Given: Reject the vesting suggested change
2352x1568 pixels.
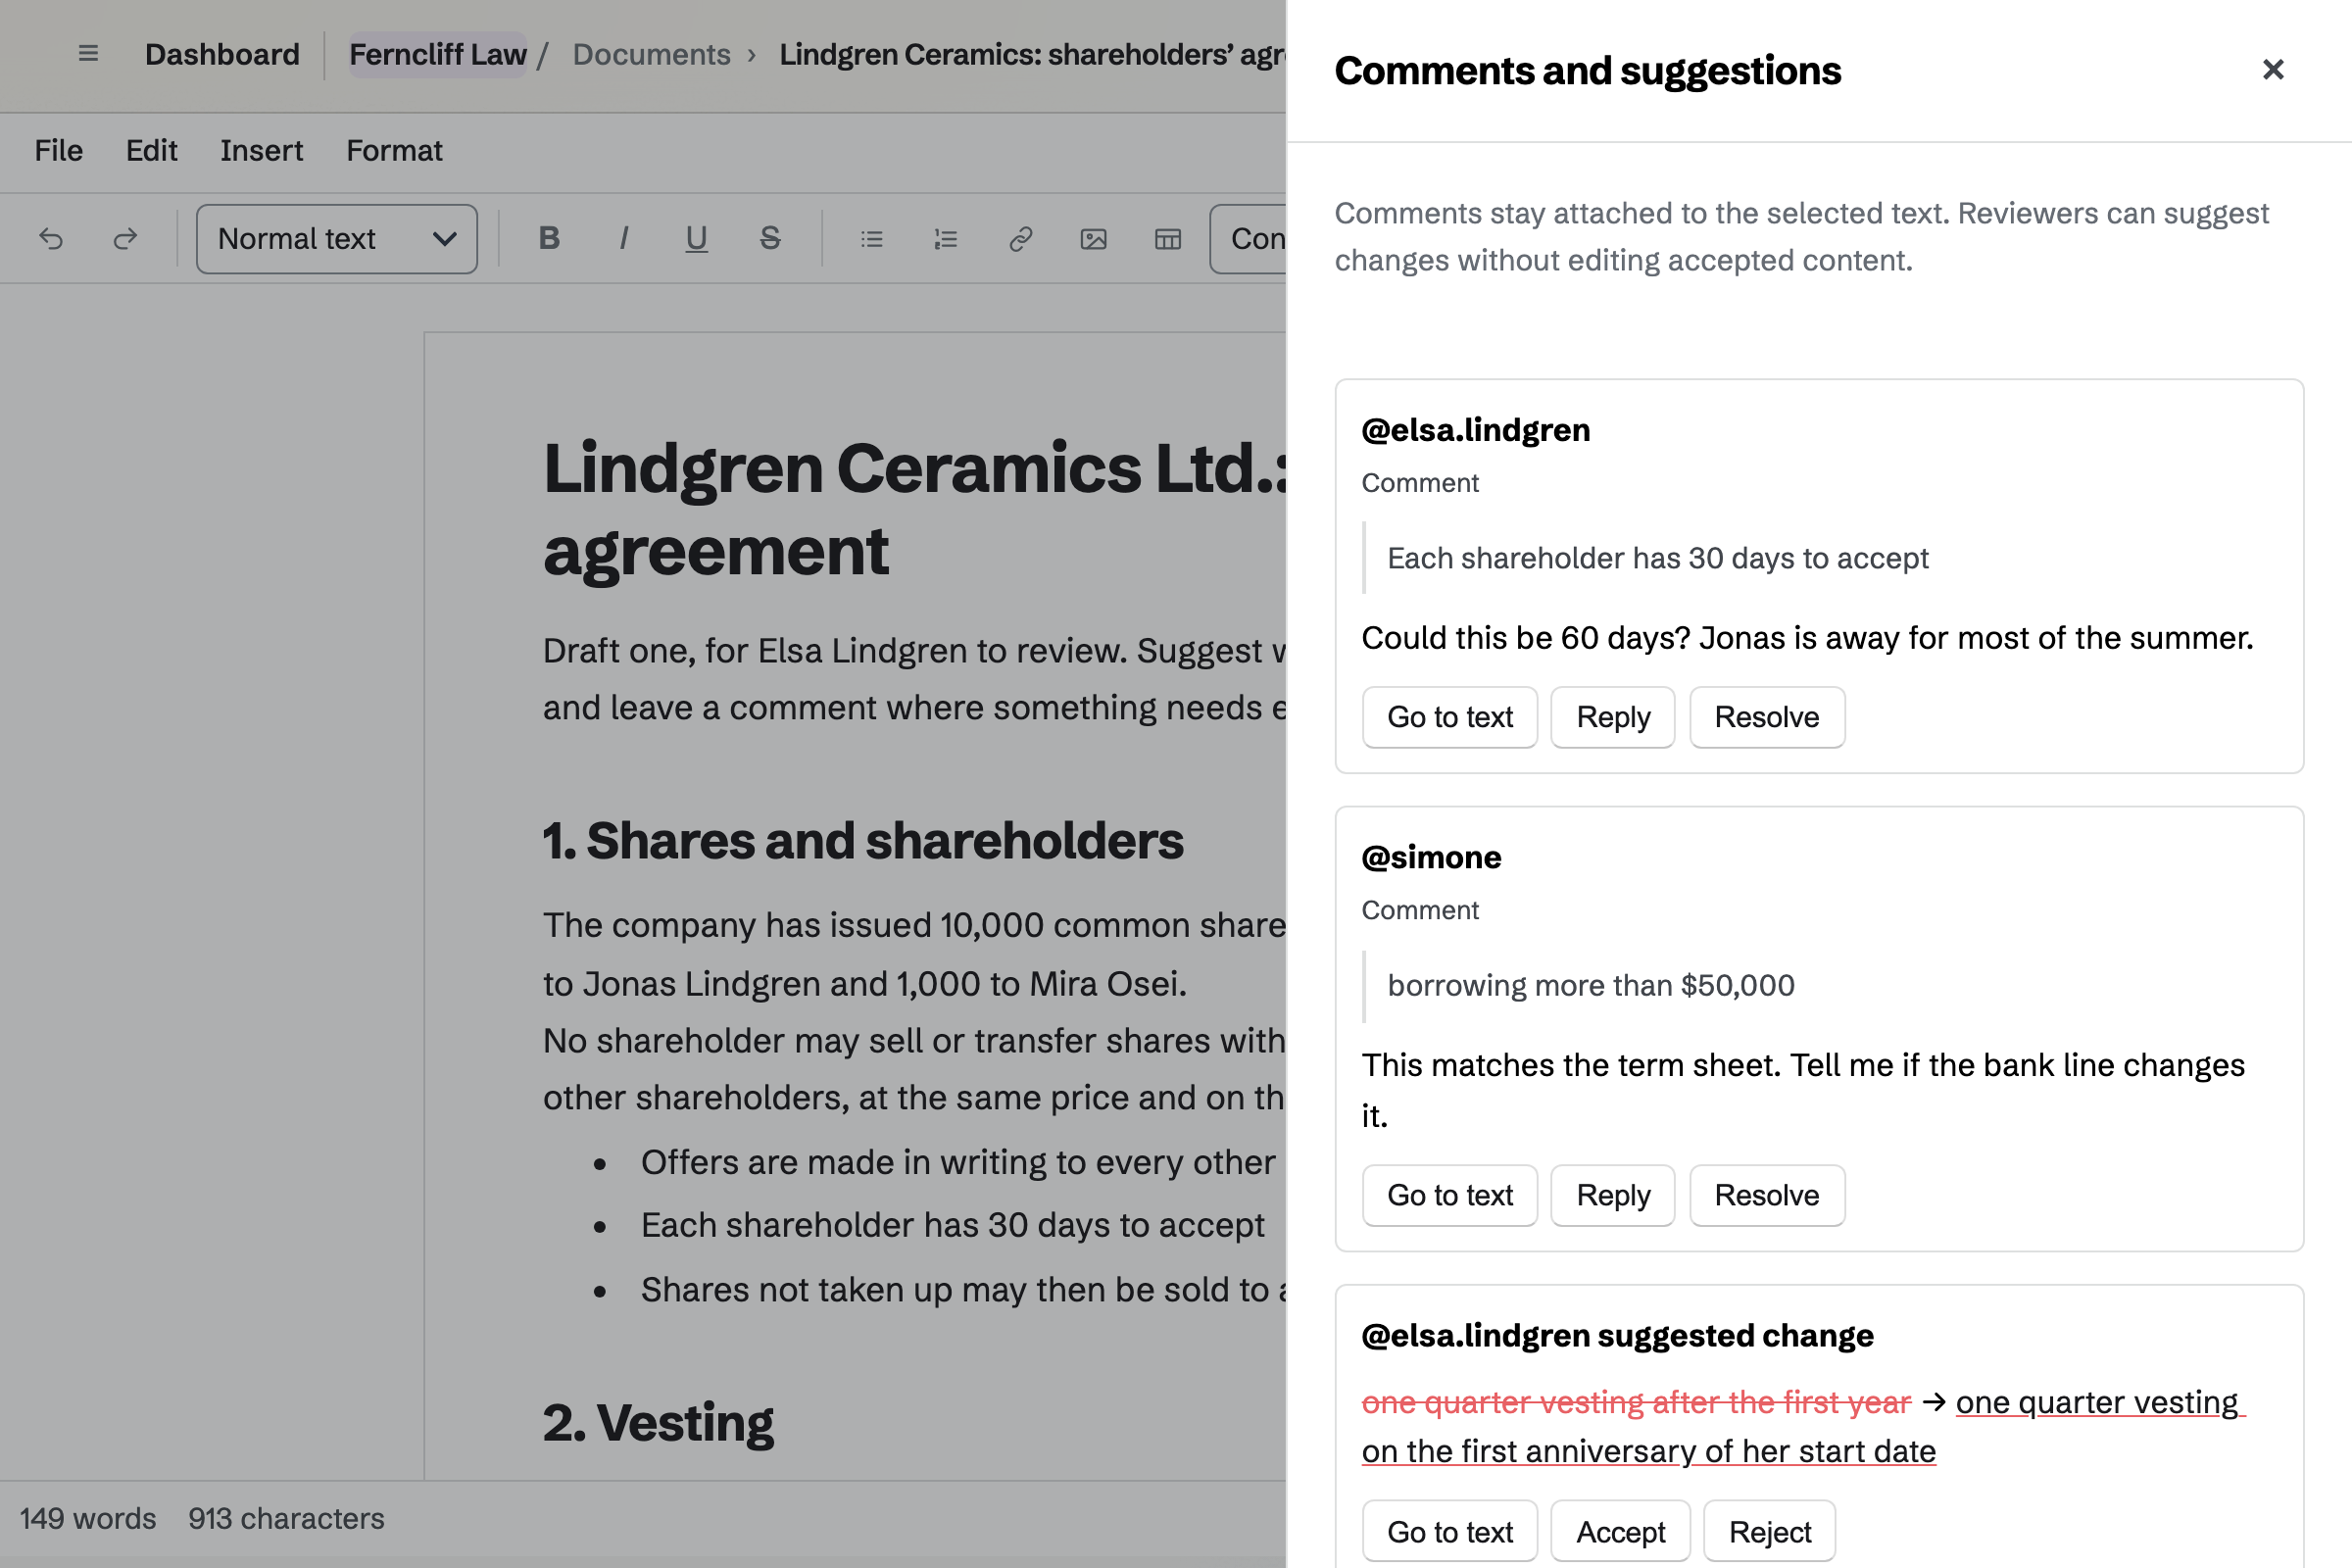Looking at the screenshot, I should pos(1770,1531).
